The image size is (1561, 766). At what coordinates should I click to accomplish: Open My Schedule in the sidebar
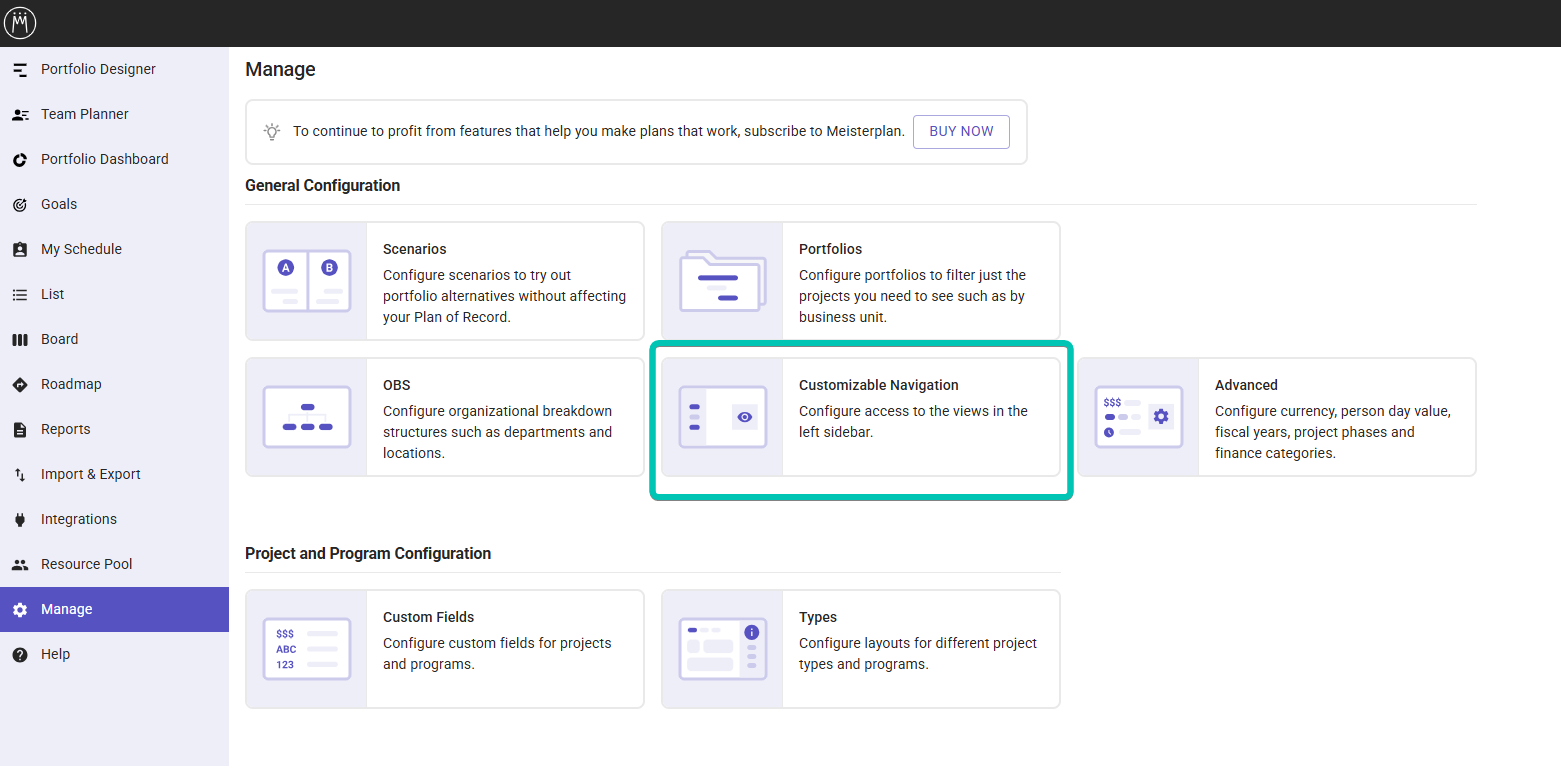81,249
